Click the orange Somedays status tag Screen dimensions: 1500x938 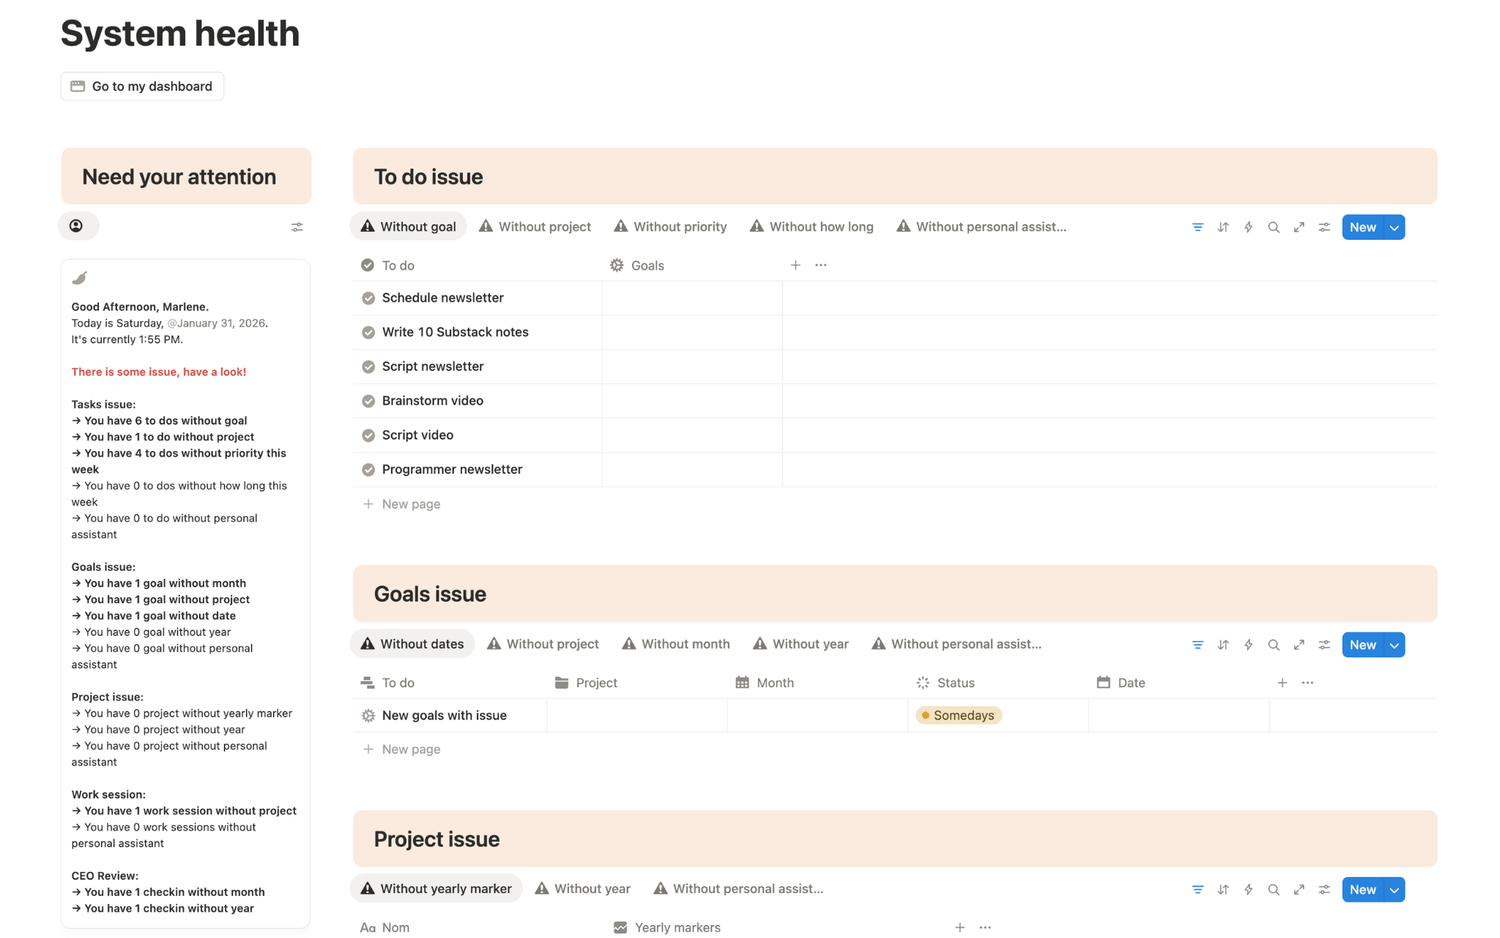click(x=958, y=715)
